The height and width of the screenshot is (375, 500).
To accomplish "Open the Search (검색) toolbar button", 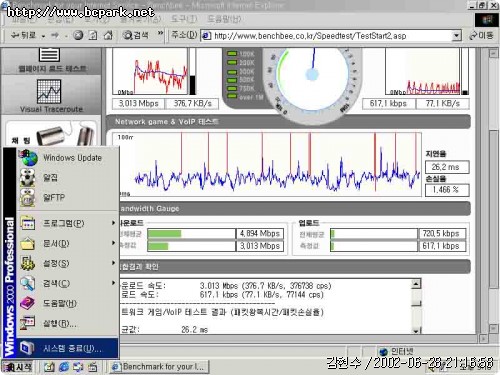I will (x=136, y=35).
